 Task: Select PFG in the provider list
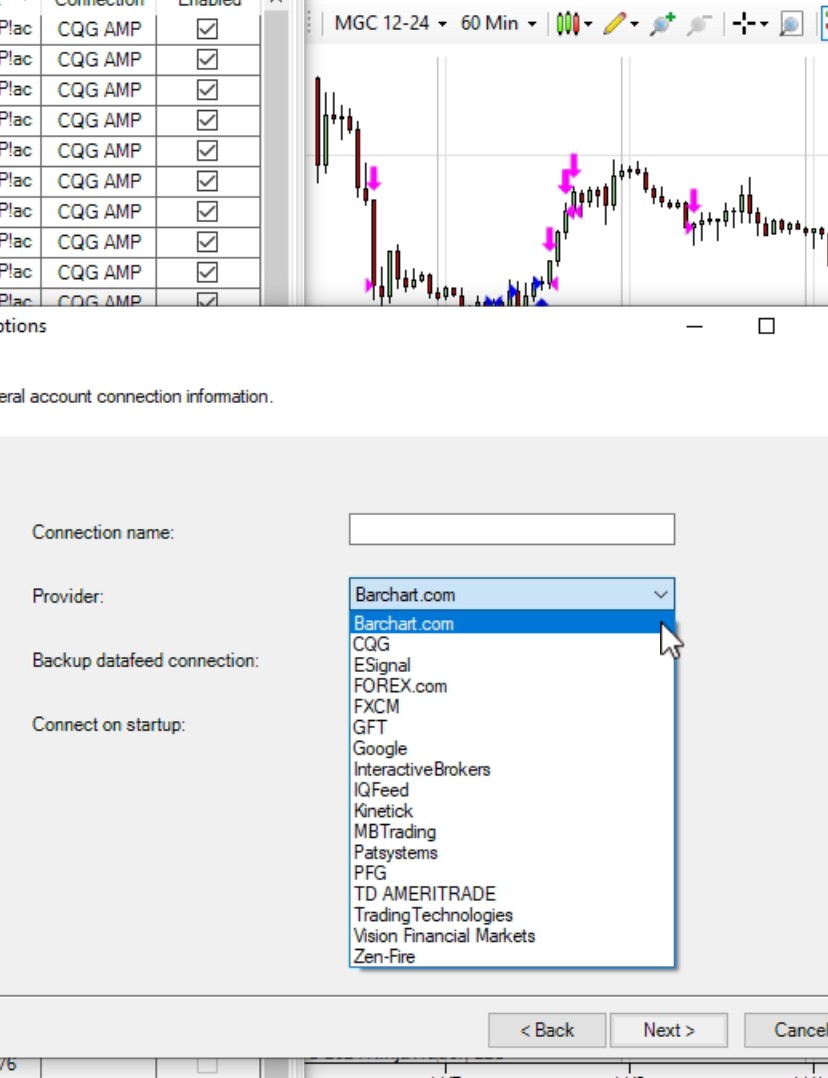pos(512,873)
